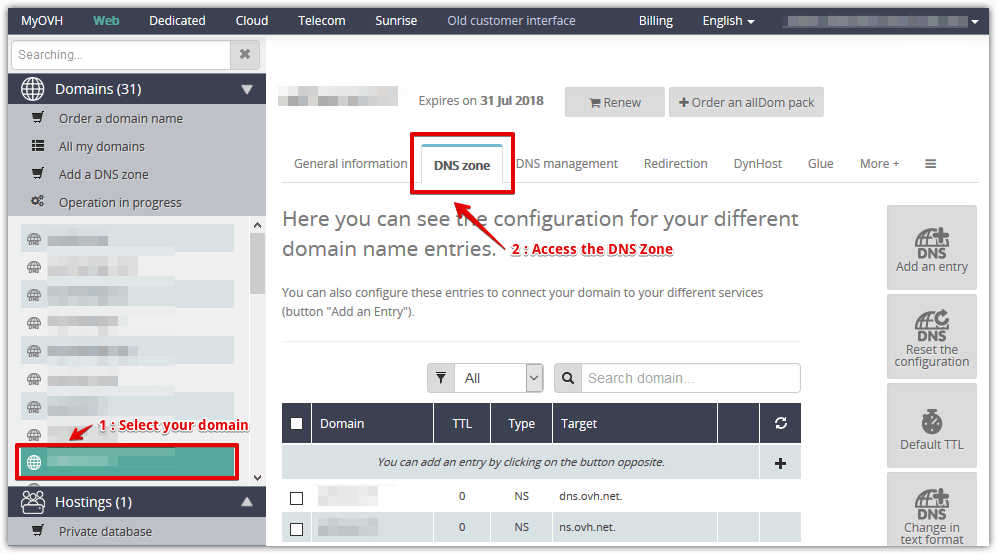Viewport: 997px width, 554px height.
Task: Open Private database
Action: tap(106, 532)
